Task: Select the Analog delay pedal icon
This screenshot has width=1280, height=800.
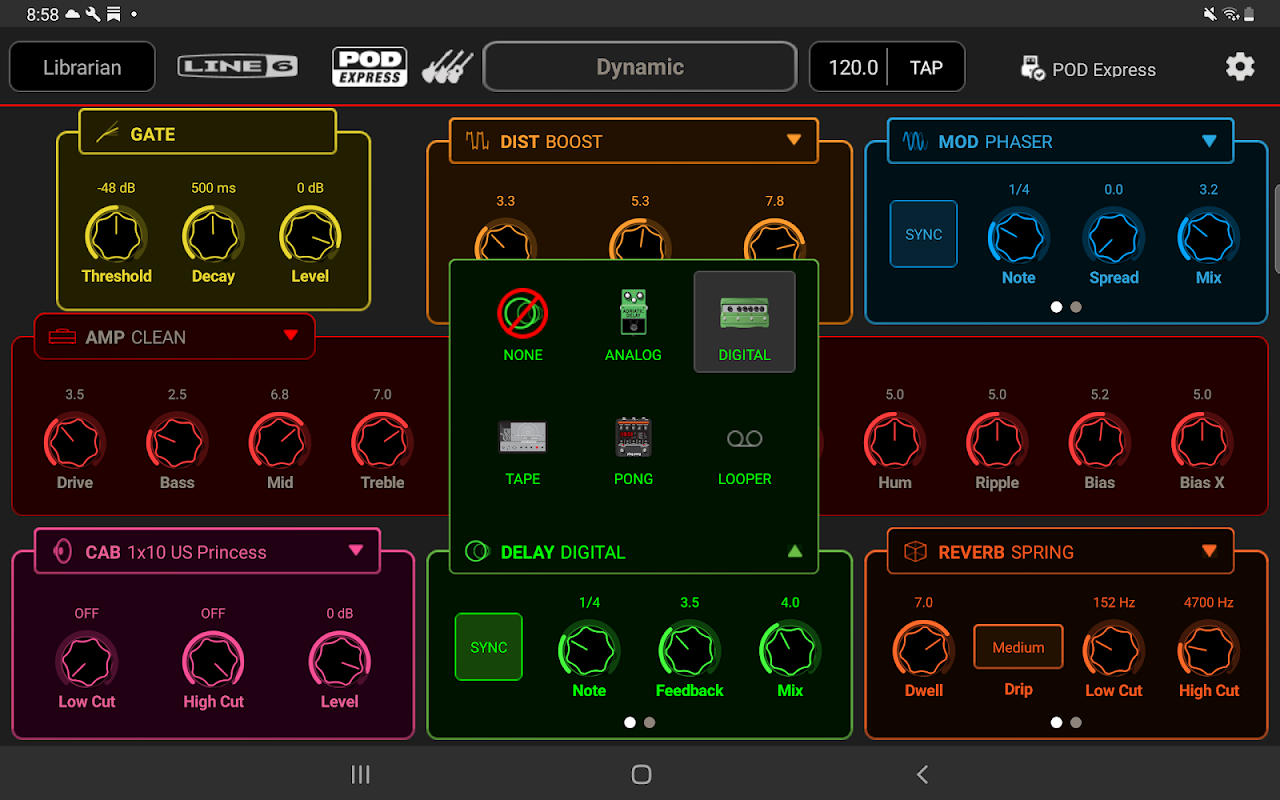Action: 633,313
